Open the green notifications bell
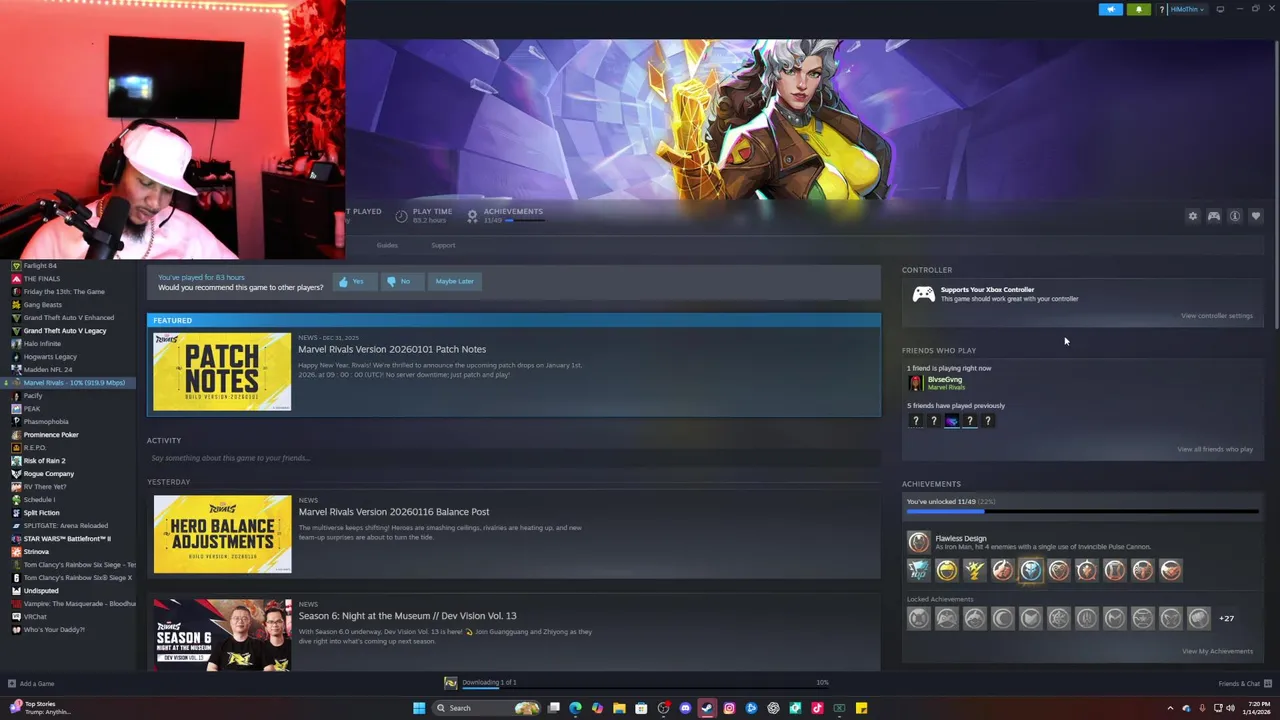Viewport: 1280px width, 720px height. click(1138, 9)
